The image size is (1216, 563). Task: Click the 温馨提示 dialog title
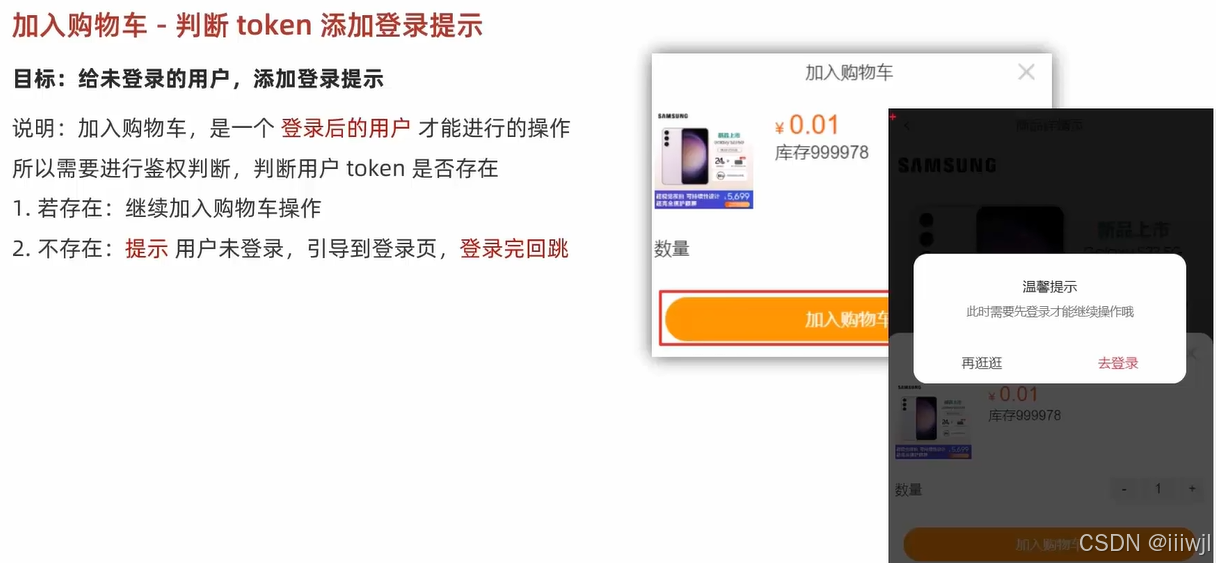pyautogui.click(x=1050, y=287)
